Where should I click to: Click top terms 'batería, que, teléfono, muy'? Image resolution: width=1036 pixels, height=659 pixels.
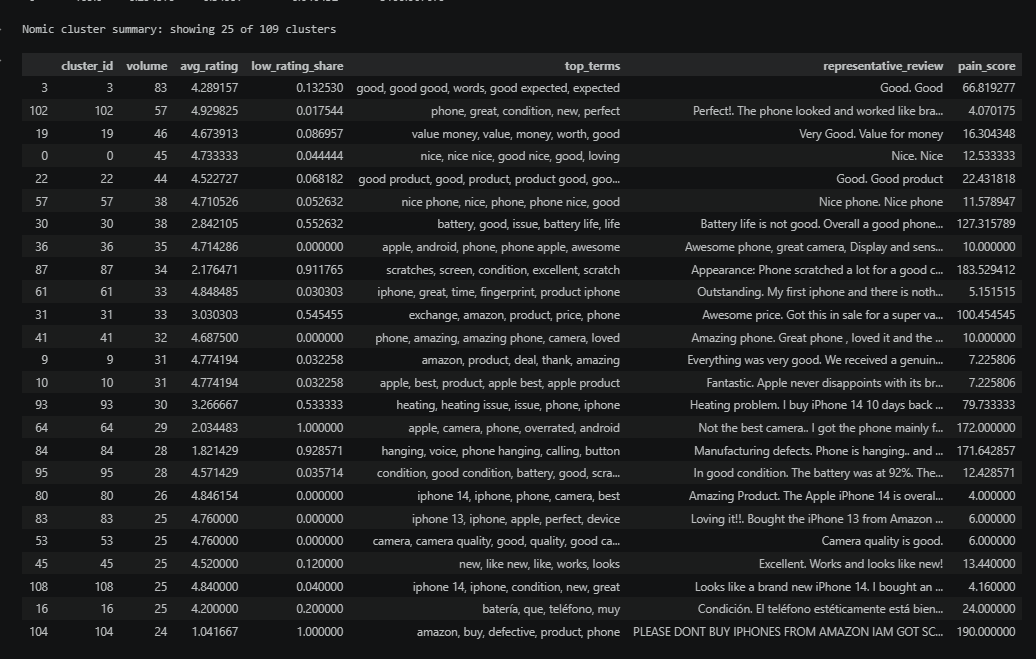point(551,609)
